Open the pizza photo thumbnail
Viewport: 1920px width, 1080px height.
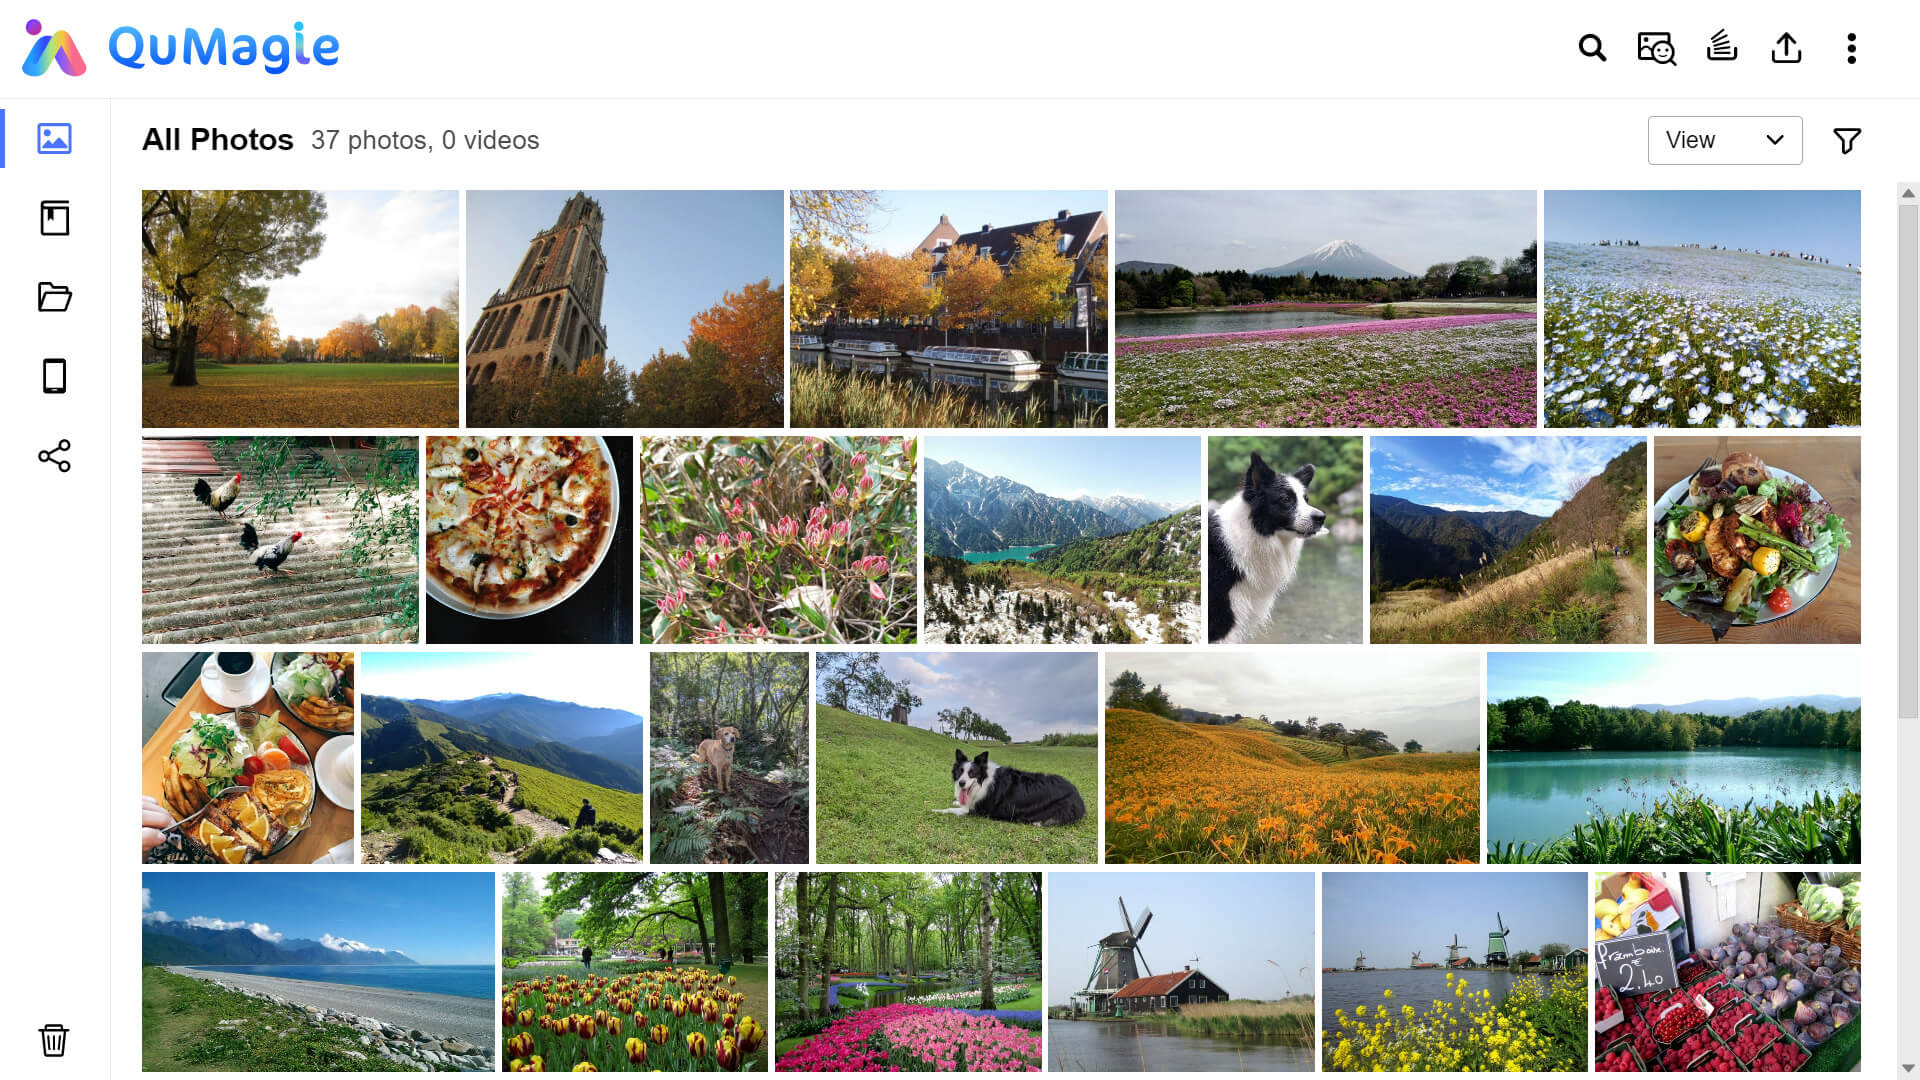(529, 540)
